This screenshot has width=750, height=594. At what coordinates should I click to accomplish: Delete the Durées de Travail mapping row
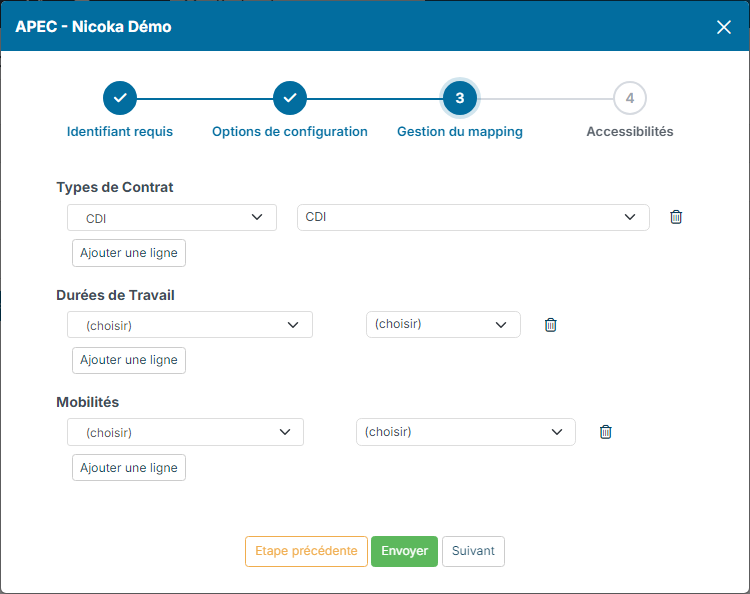[x=551, y=325]
